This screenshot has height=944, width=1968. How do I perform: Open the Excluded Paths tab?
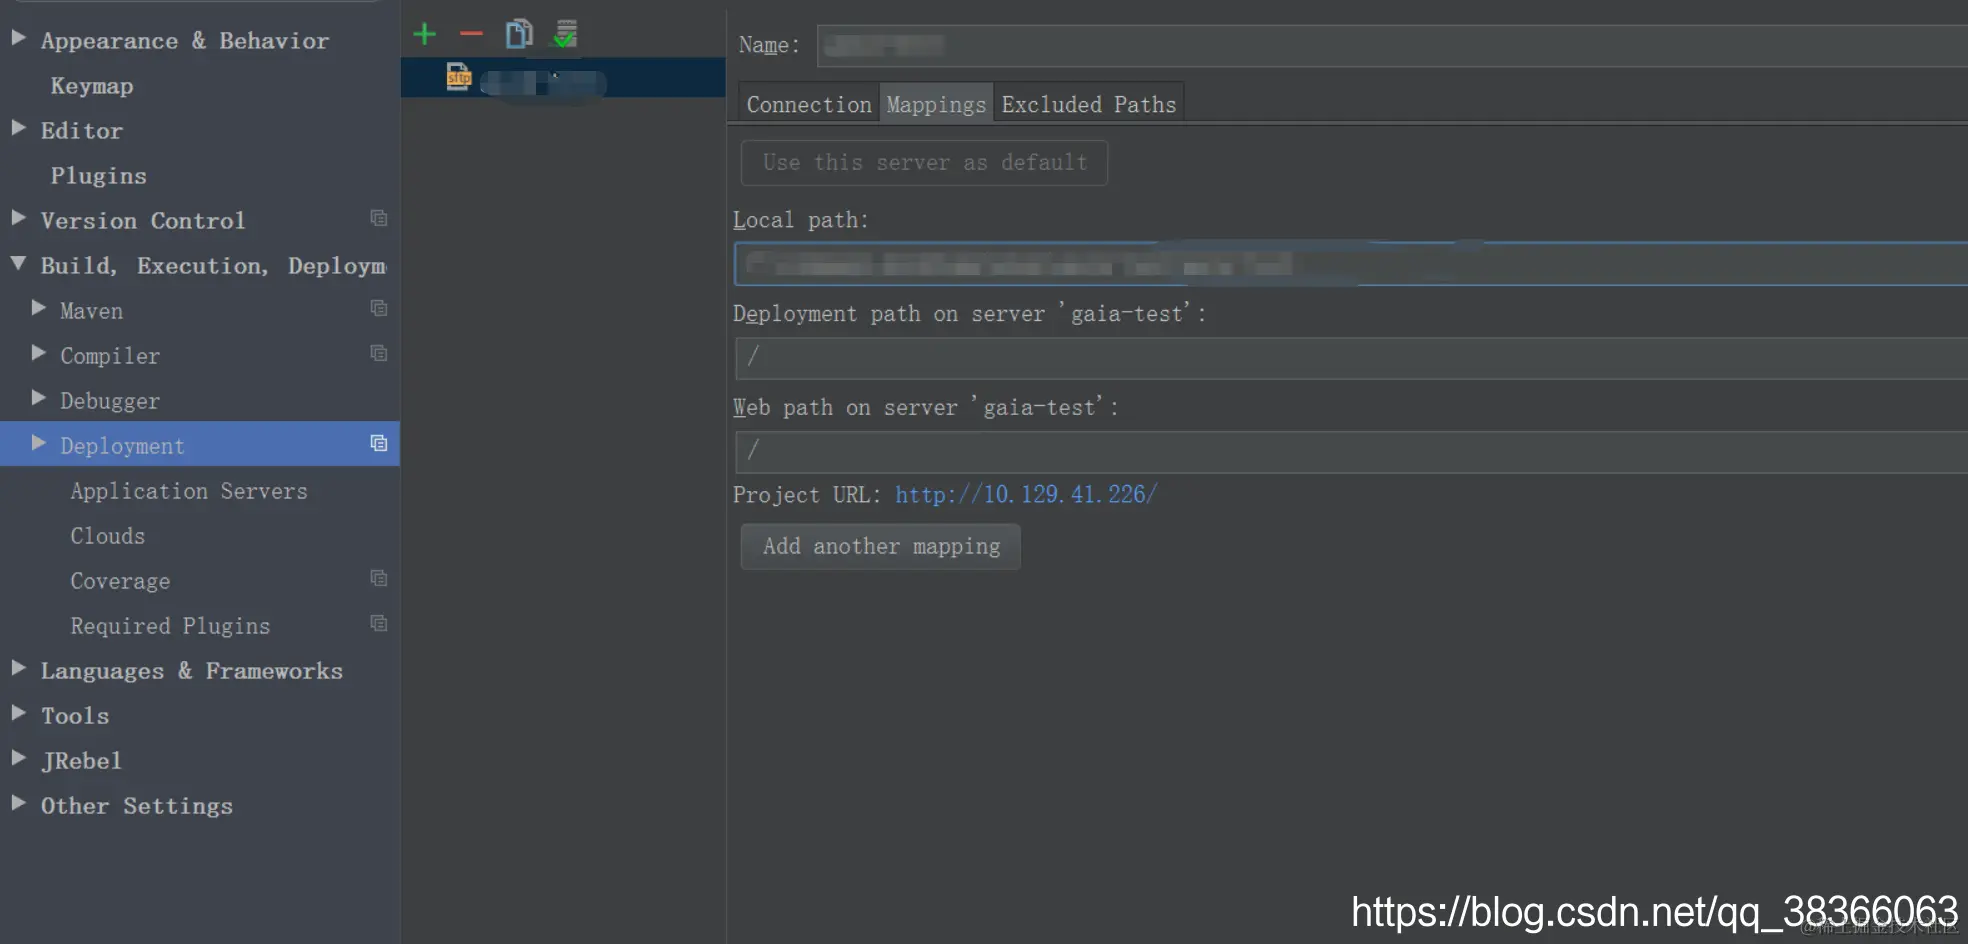click(1089, 104)
